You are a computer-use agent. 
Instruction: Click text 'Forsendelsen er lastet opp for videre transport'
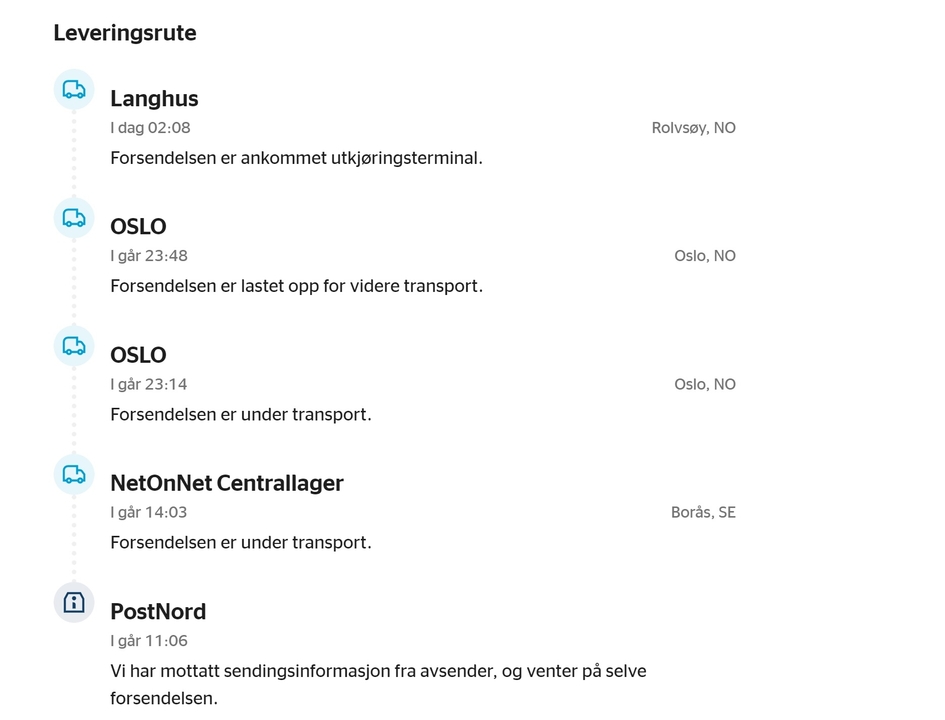point(295,286)
